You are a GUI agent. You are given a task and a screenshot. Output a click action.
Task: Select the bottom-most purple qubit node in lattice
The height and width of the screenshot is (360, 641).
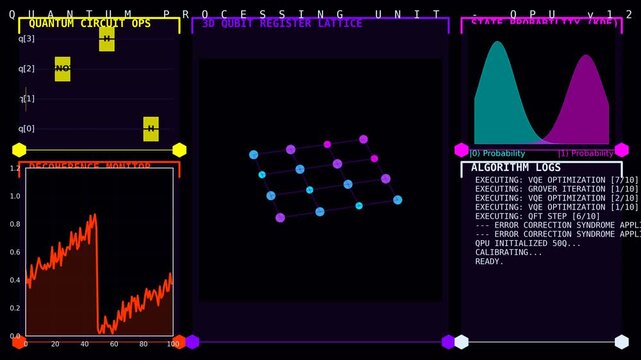pos(280,217)
